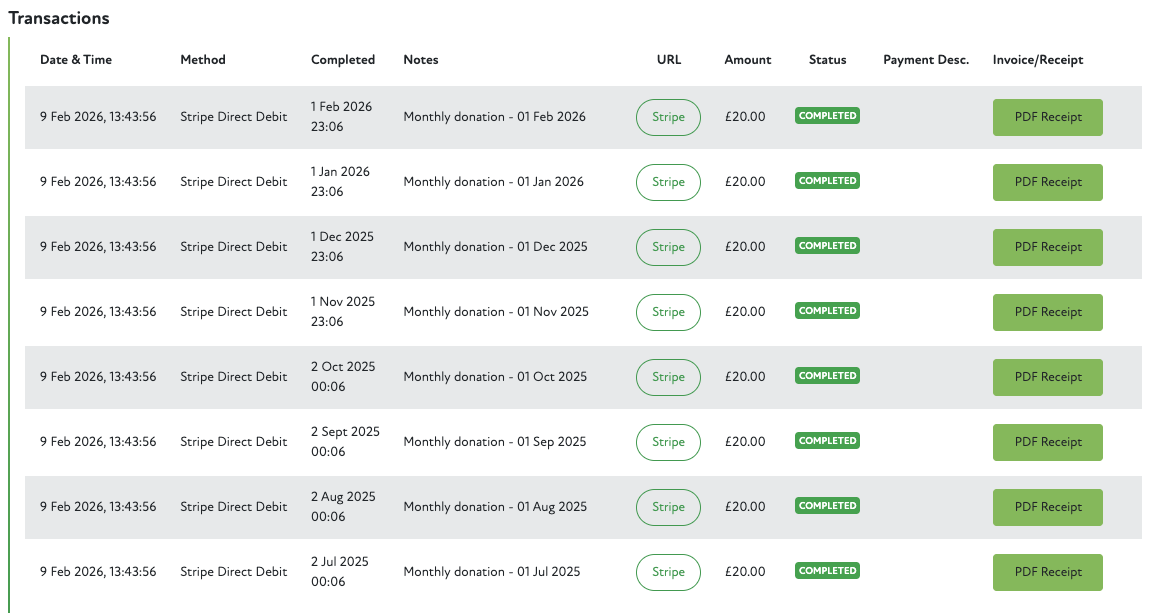Viewport: 1151px width, 613px height.
Task: Open Stripe link for 01 Dec 2025 donation
Action: coord(668,247)
